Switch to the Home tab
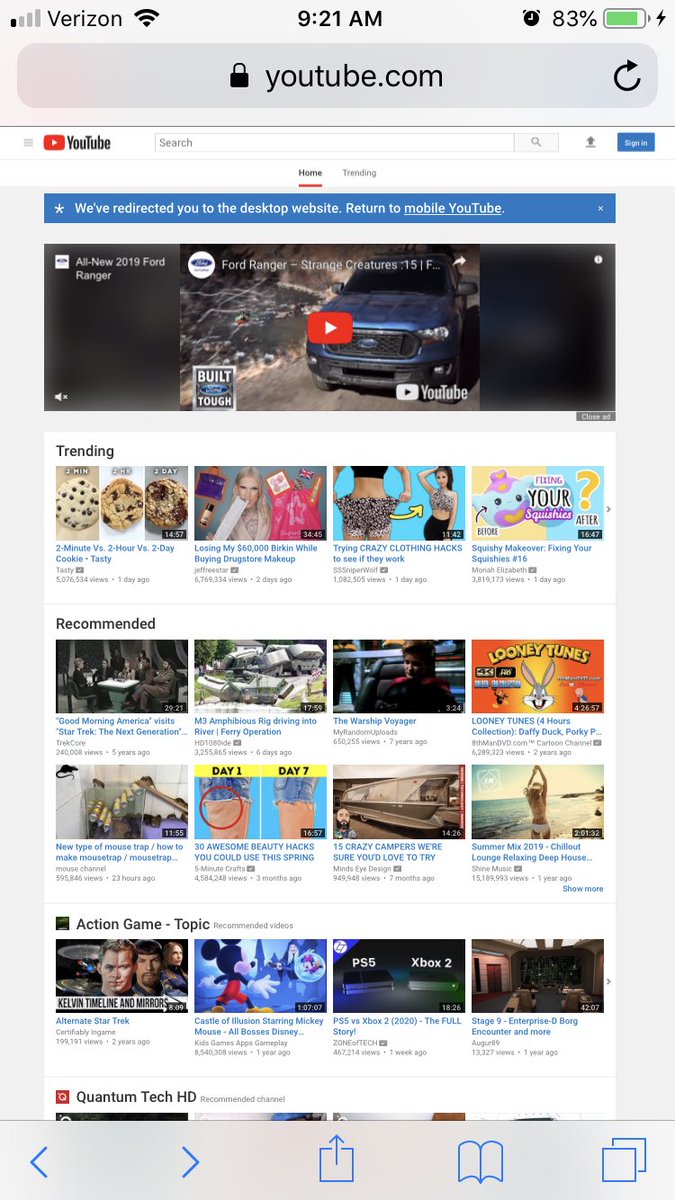 coord(310,173)
